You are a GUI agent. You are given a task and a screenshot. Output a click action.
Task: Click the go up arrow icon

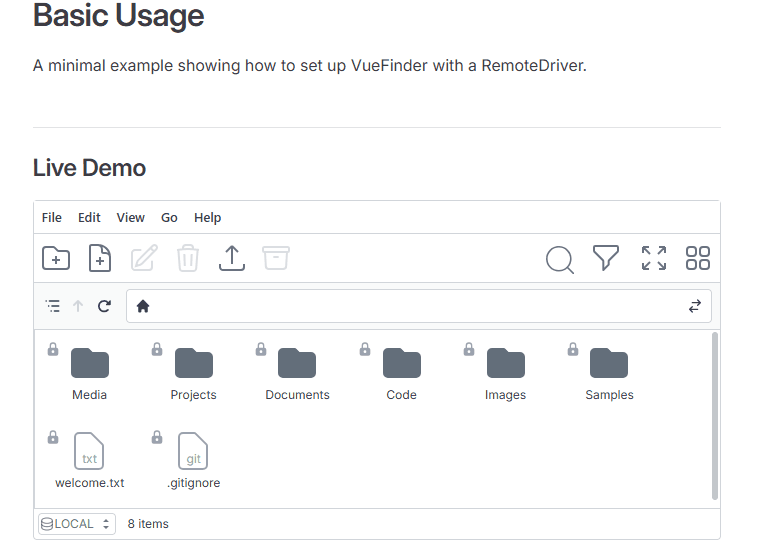click(x=78, y=306)
